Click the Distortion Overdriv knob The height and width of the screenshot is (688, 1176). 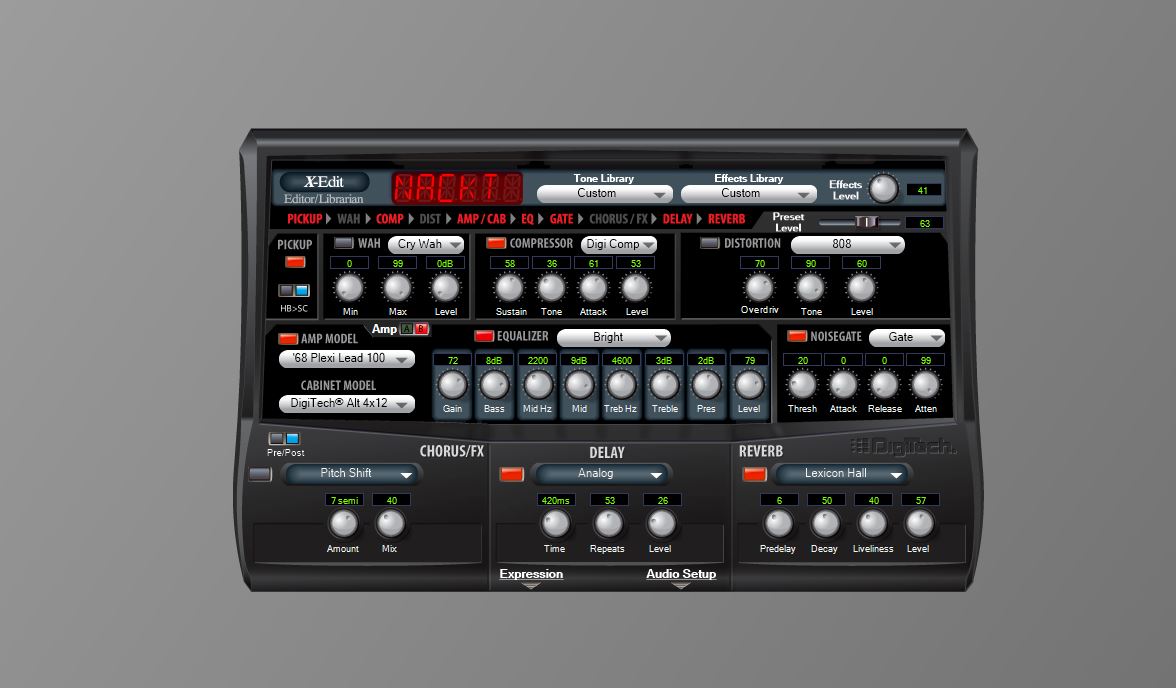[759, 287]
